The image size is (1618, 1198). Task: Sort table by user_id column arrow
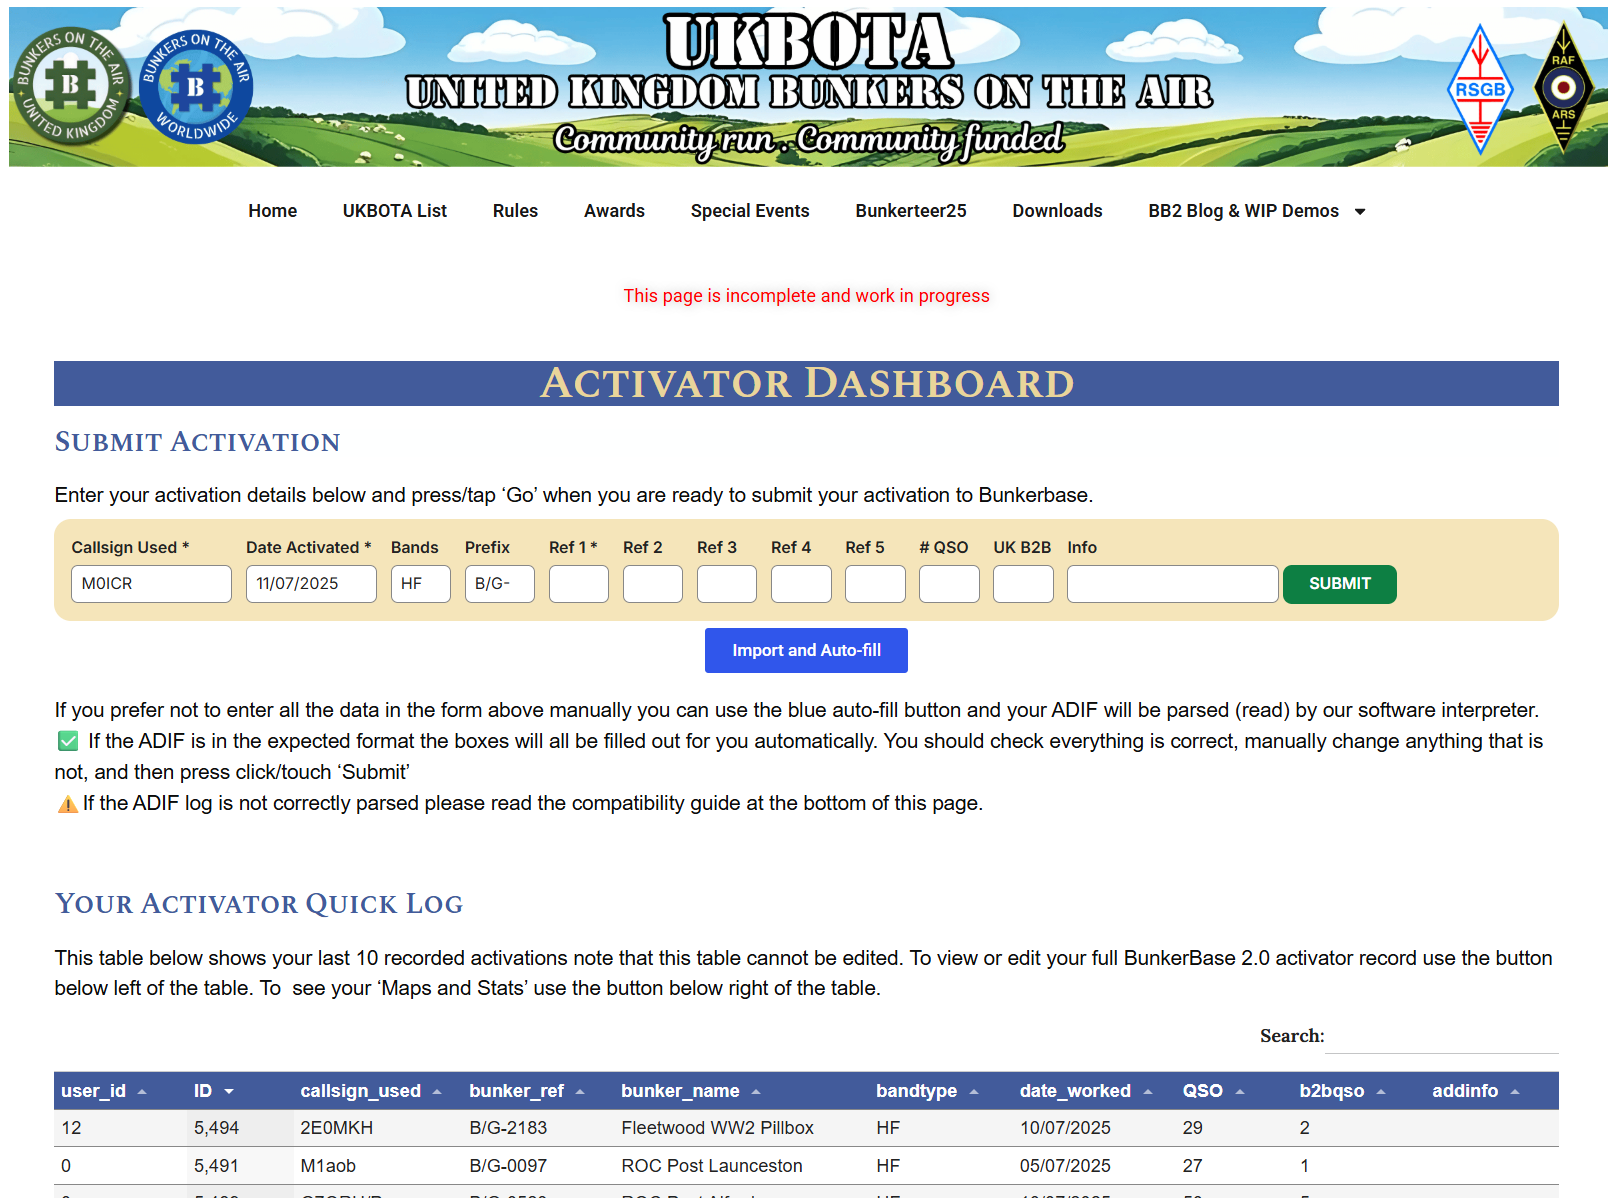(x=142, y=1092)
